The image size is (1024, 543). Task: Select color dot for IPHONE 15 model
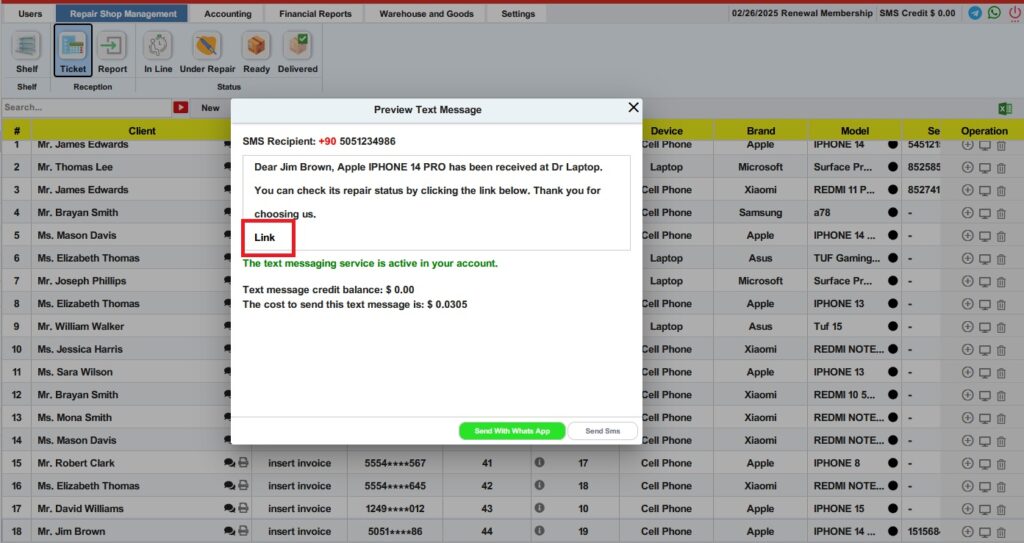click(x=893, y=508)
